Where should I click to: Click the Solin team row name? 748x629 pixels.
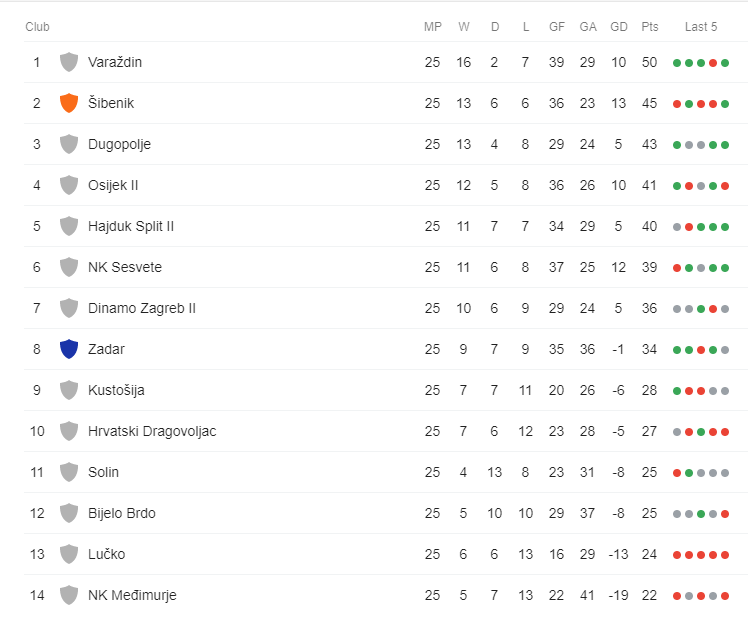103,472
